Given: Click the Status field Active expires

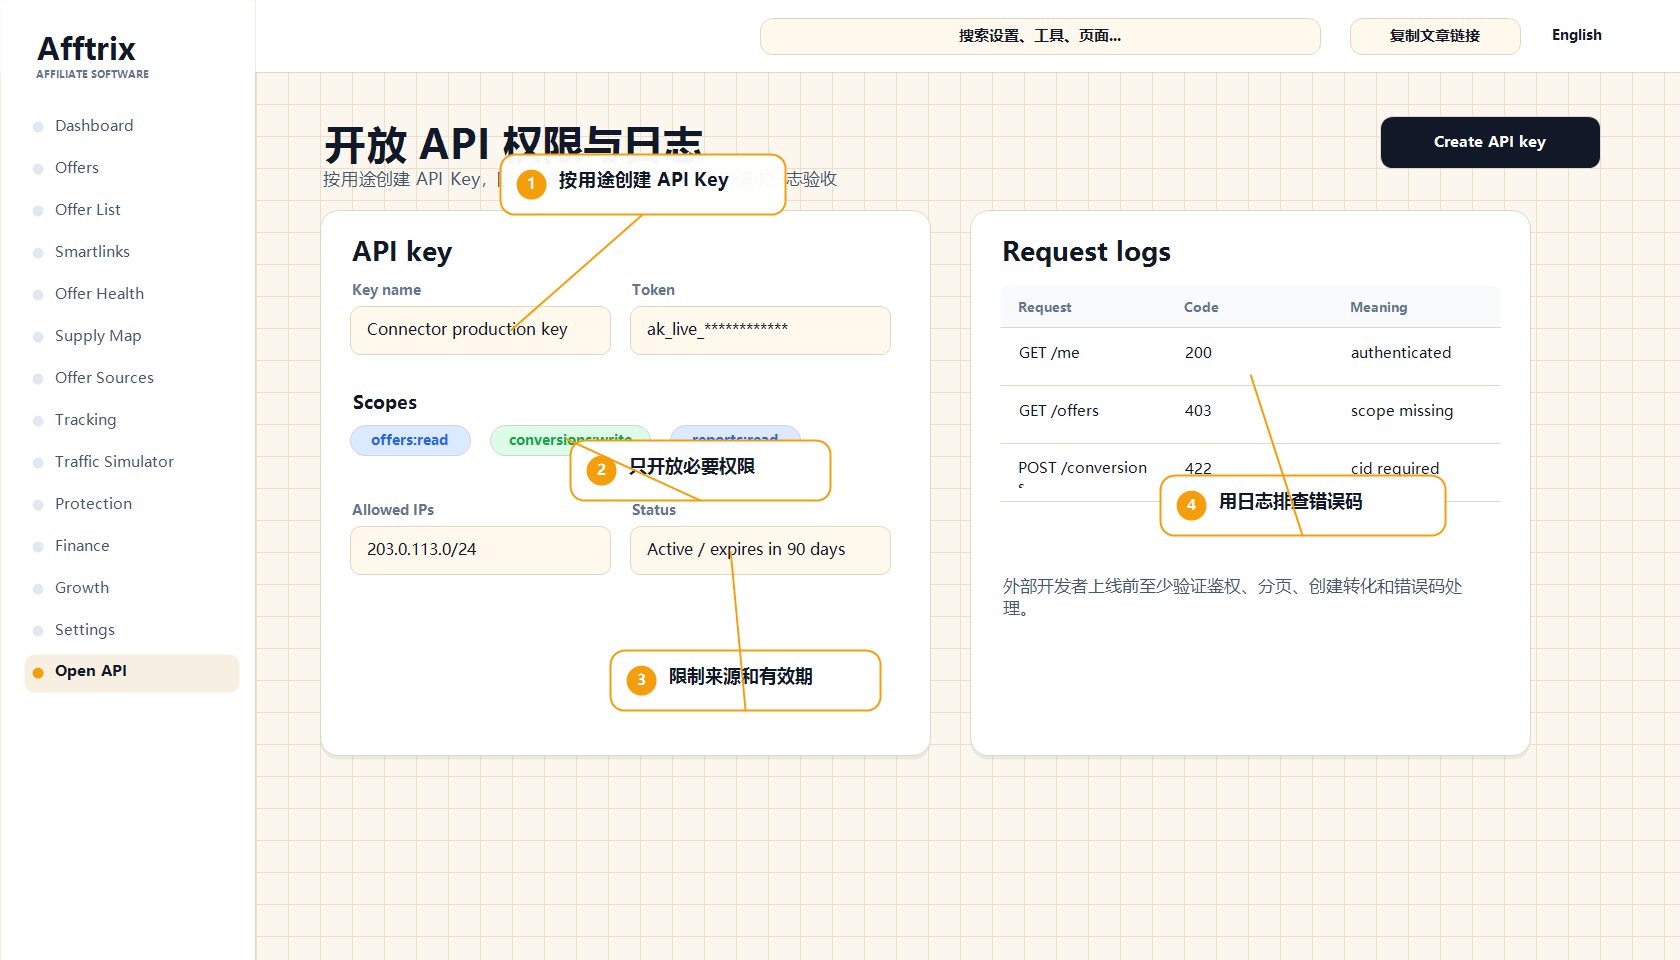Looking at the screenshot, I should coord(760,550).
